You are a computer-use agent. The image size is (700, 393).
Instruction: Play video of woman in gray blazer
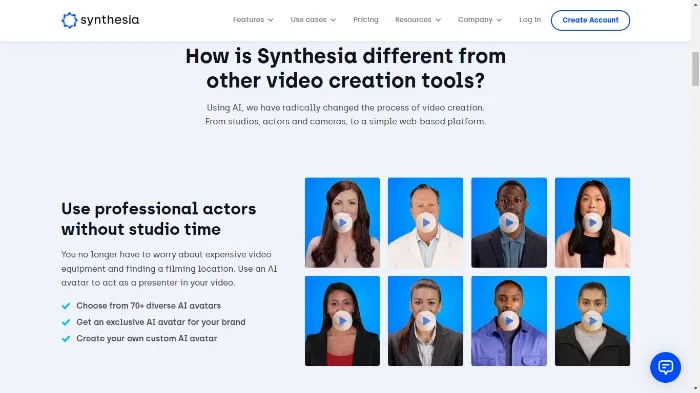pyautogui.click(x=425, y=321)
